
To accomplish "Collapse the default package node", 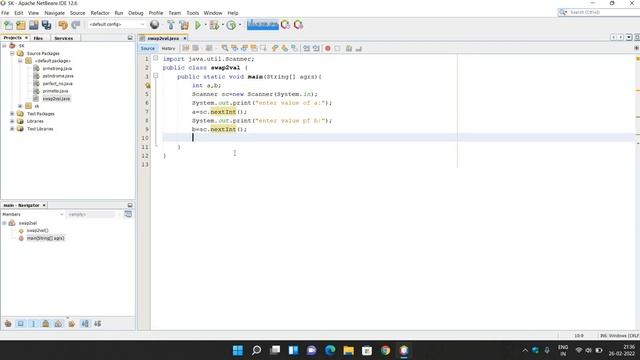I will (20, 61).
